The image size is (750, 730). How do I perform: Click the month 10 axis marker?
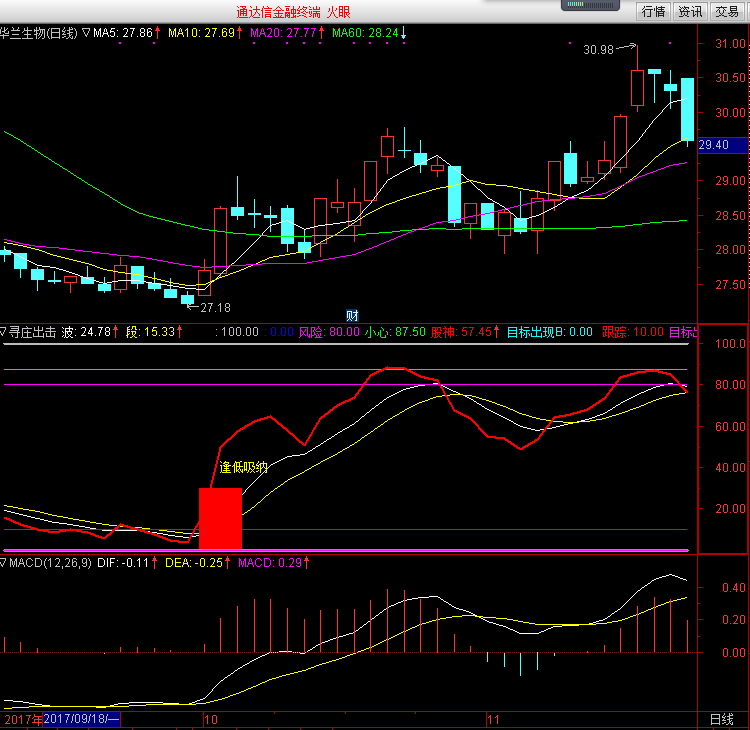click(211, 719)
